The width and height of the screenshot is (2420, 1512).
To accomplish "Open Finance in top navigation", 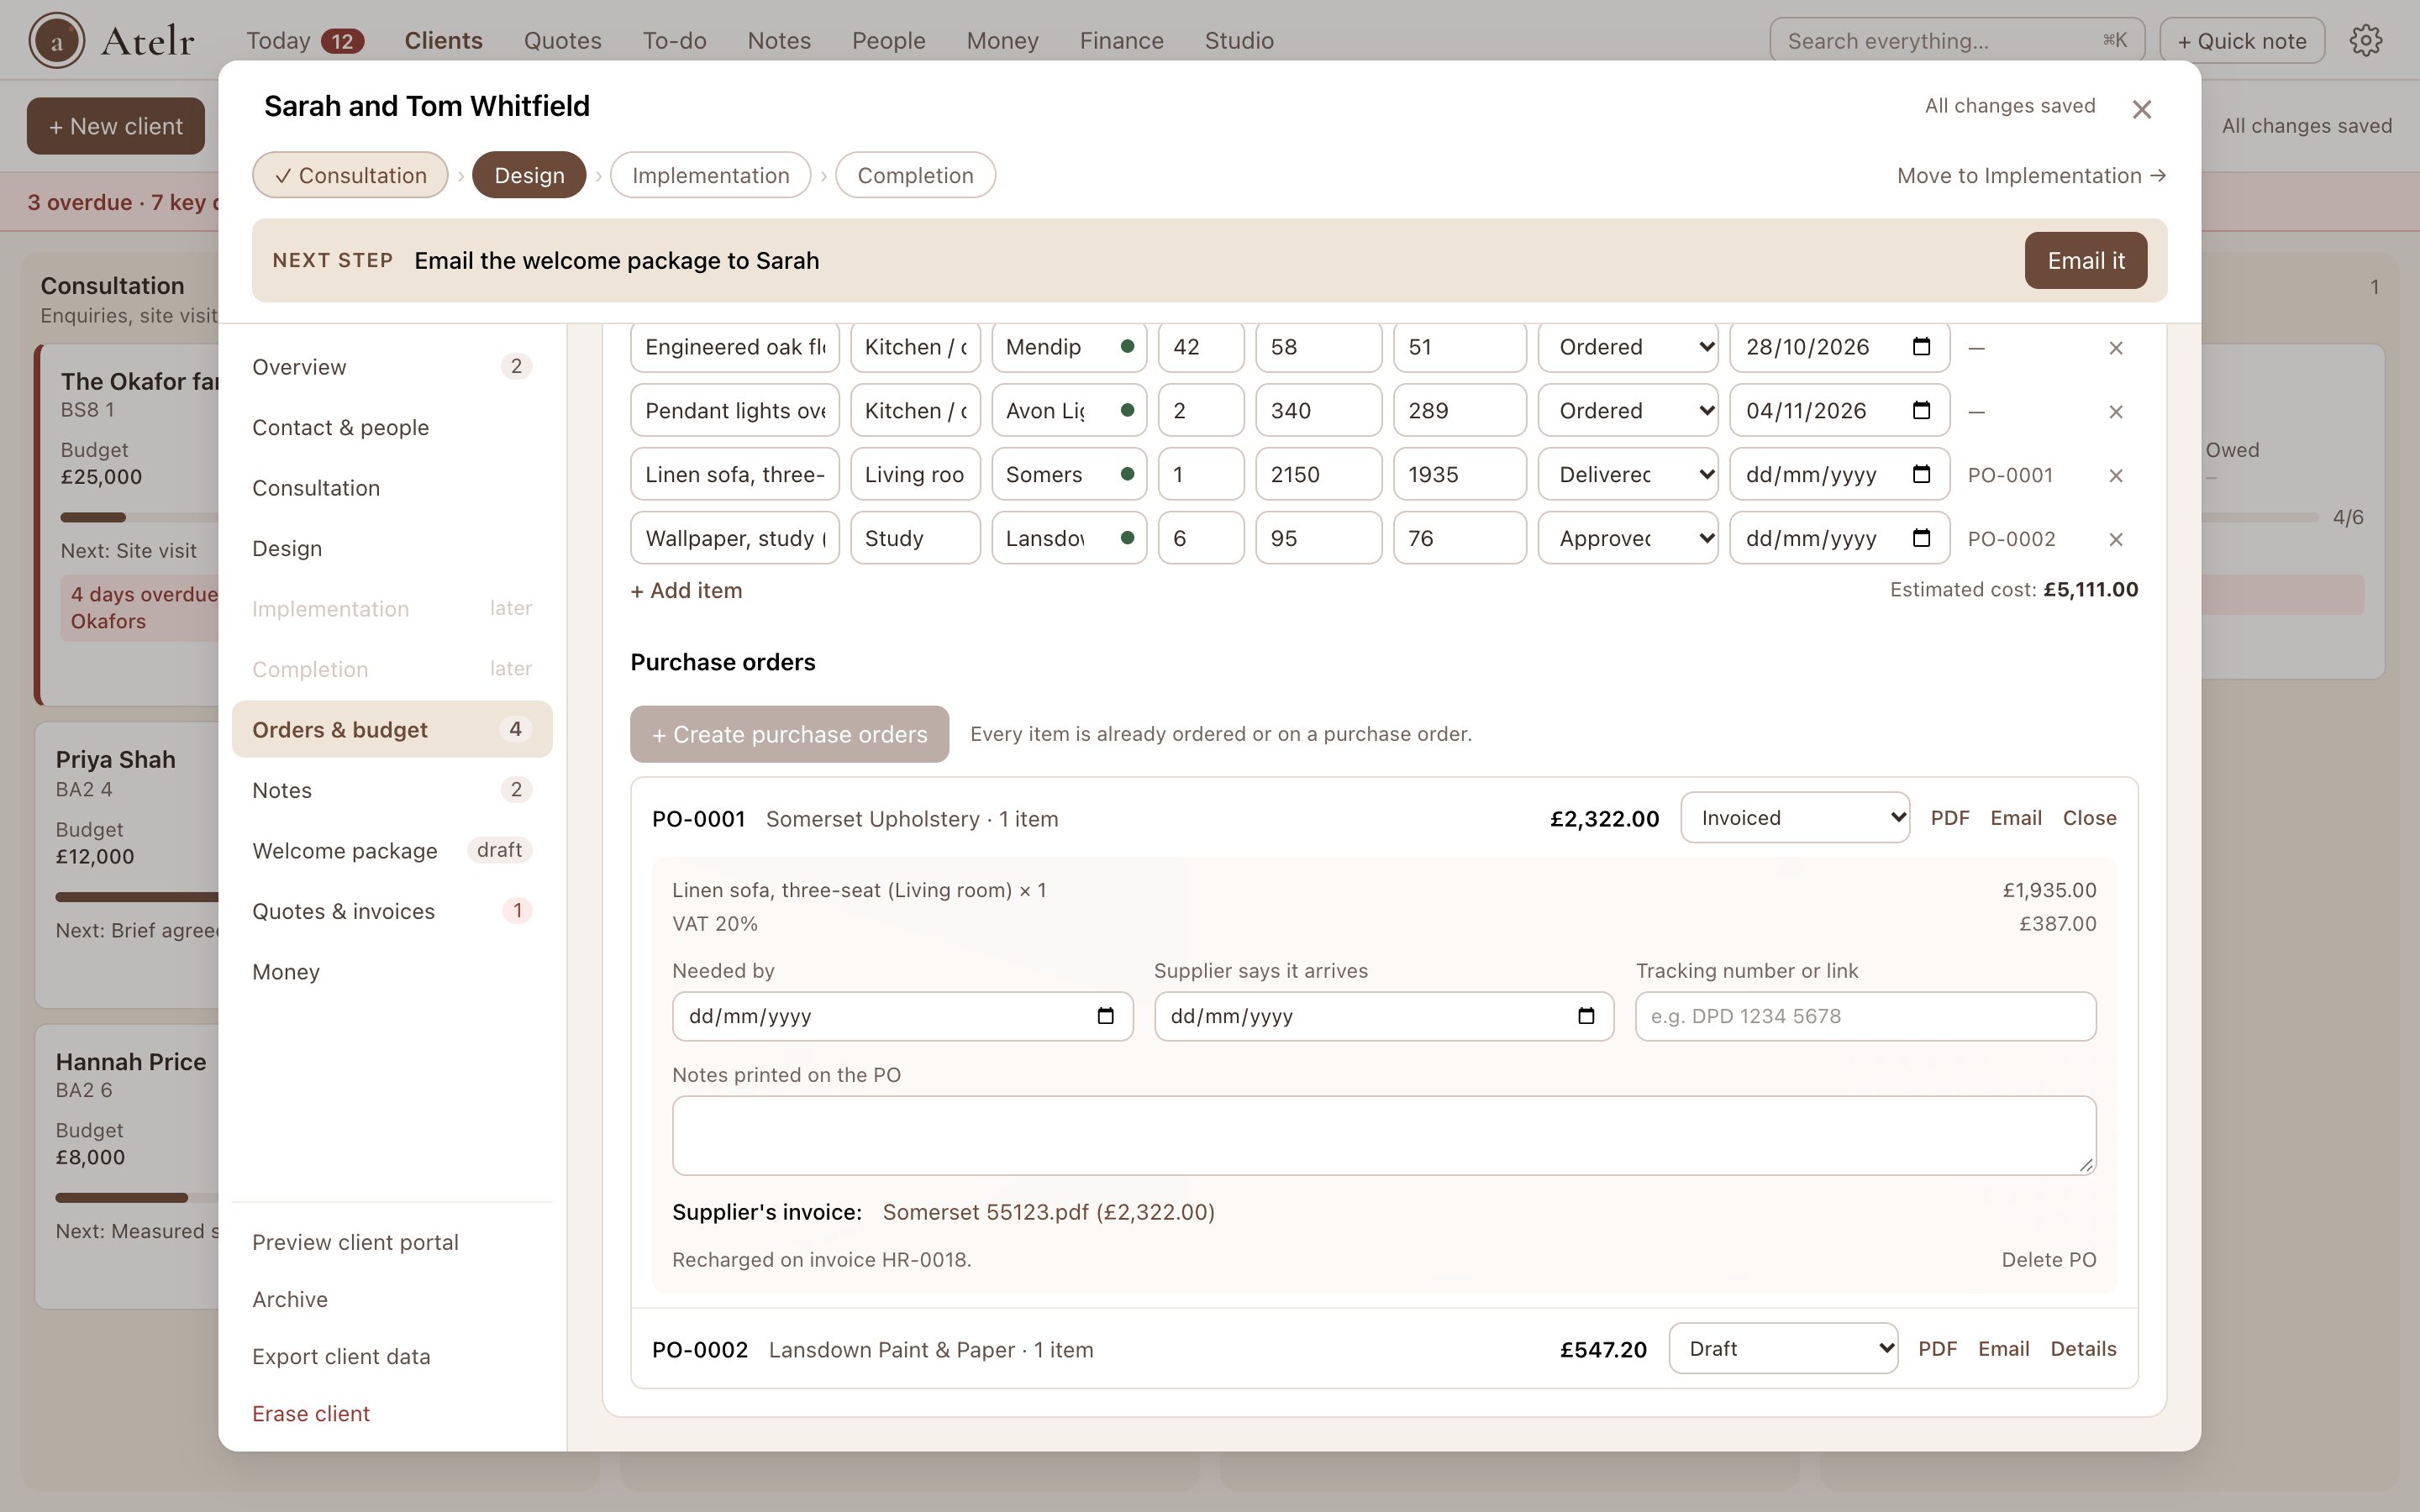I will pos(1121,41).
